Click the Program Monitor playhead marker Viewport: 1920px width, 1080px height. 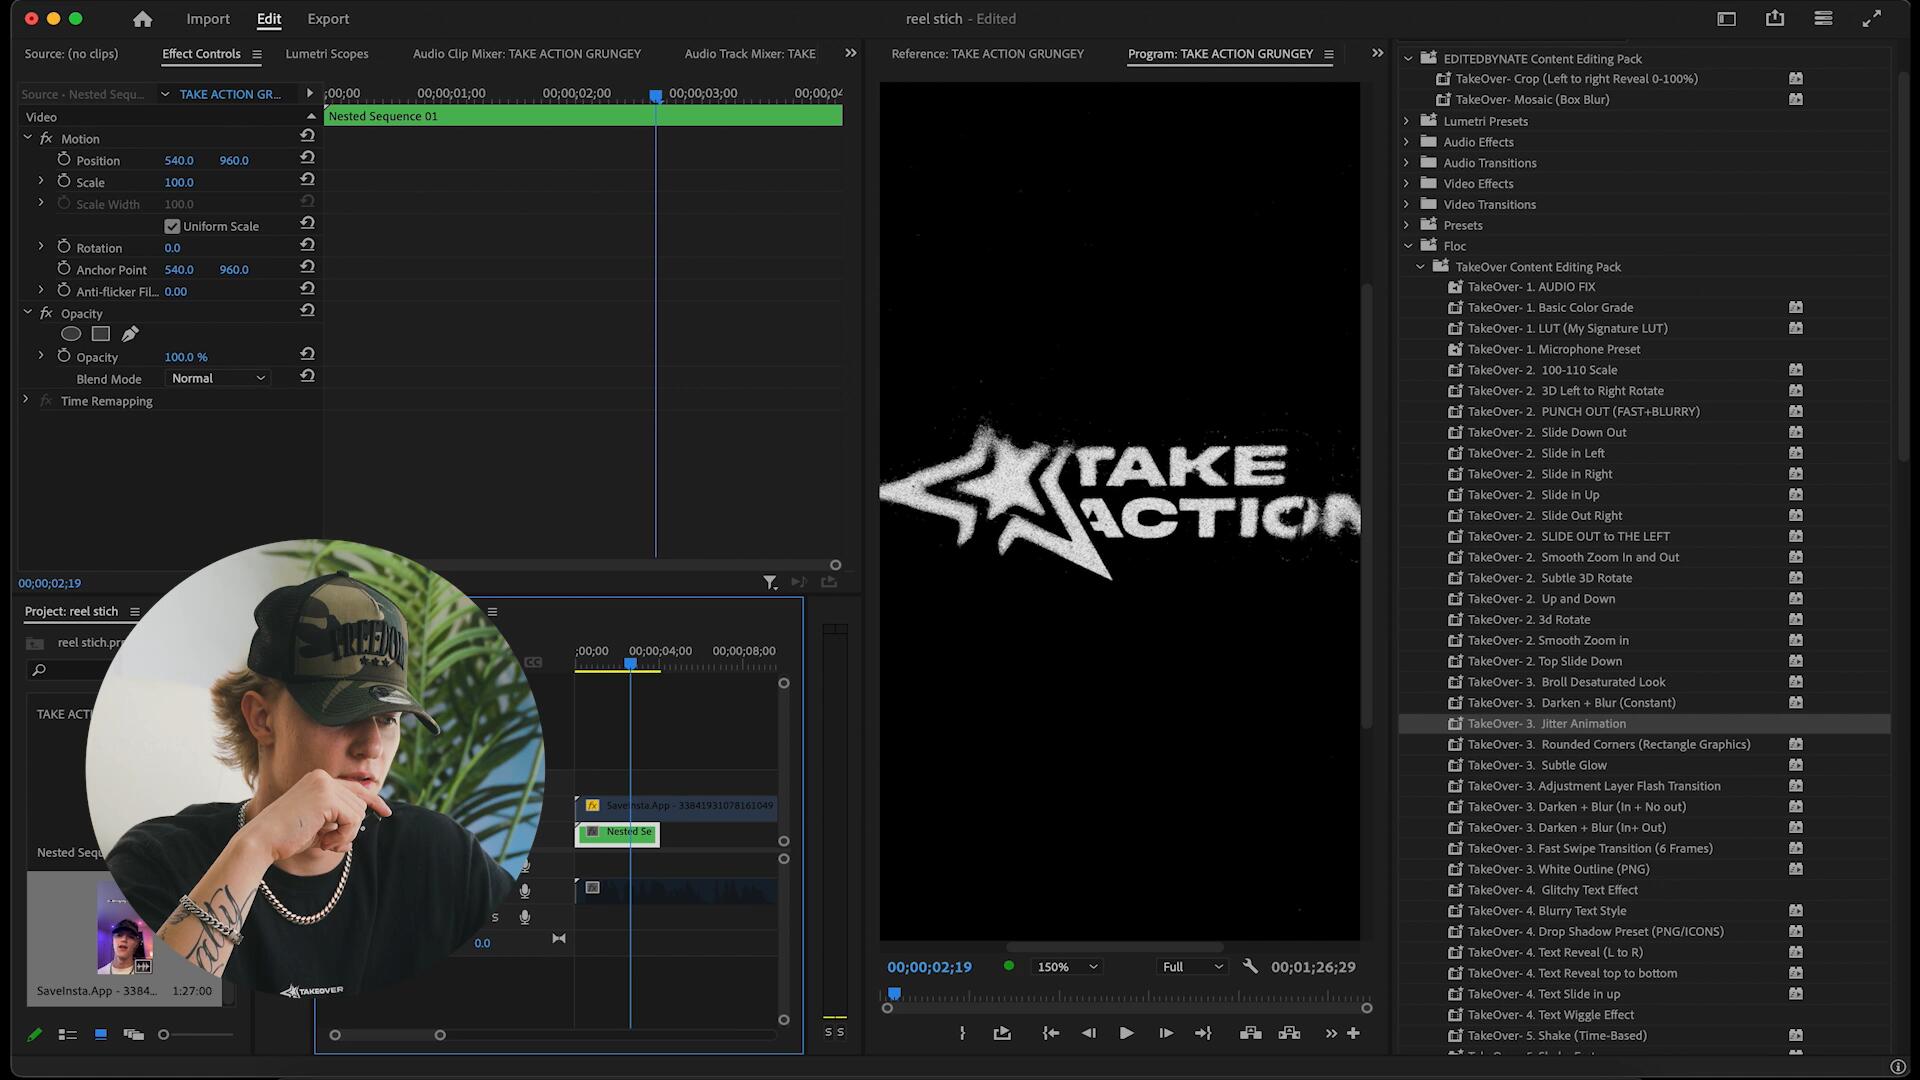click(894, 993)
